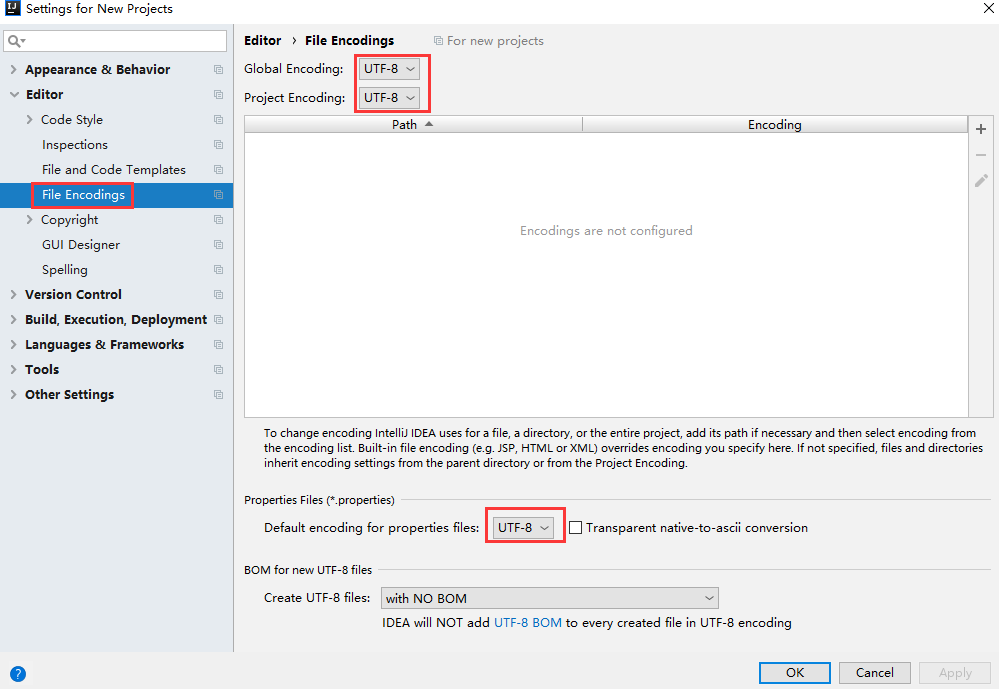The width and height of the screenshot is (999, 689).
Task: Open the help question mark icon
Action: [17, 674]
